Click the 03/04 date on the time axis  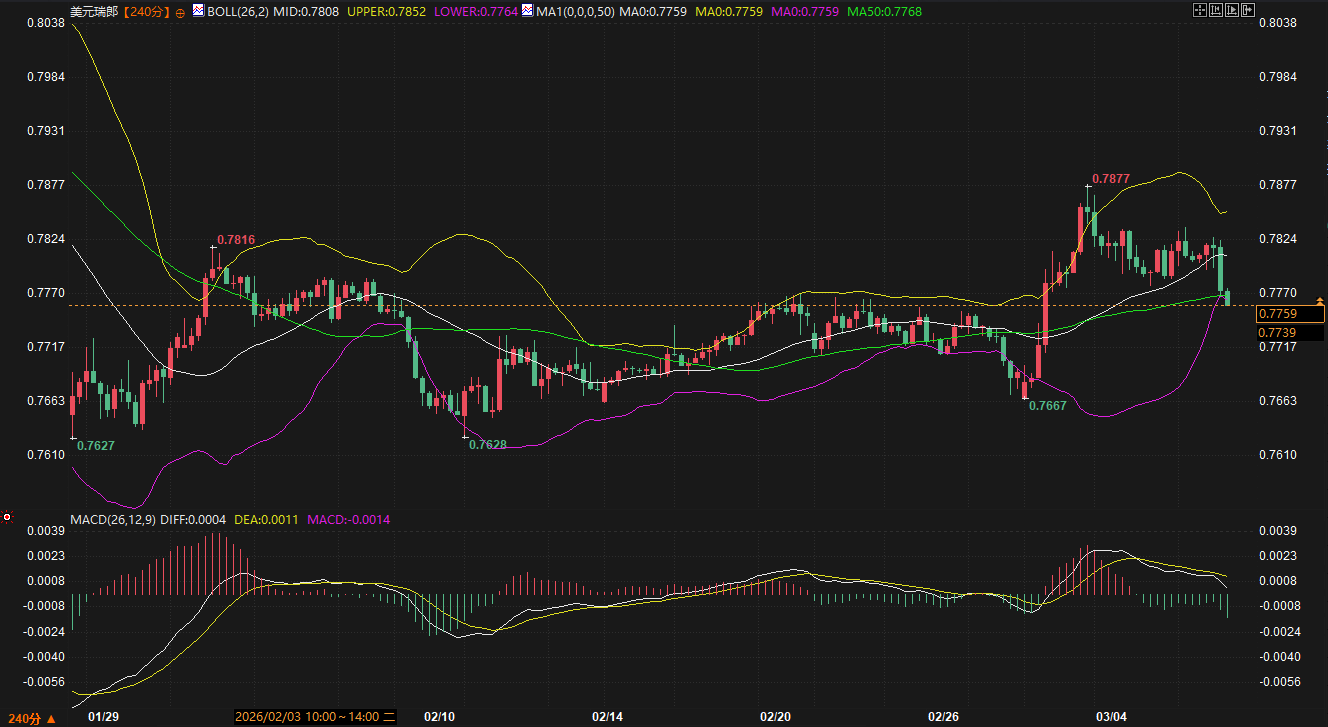click(1111, 717)
